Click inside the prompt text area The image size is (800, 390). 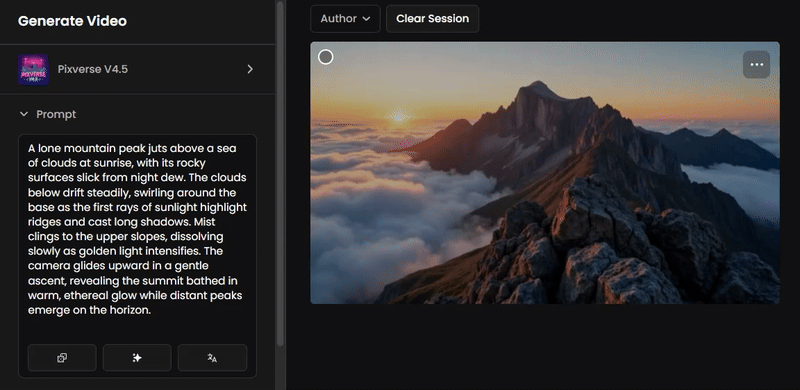click(x=137, y=230)
